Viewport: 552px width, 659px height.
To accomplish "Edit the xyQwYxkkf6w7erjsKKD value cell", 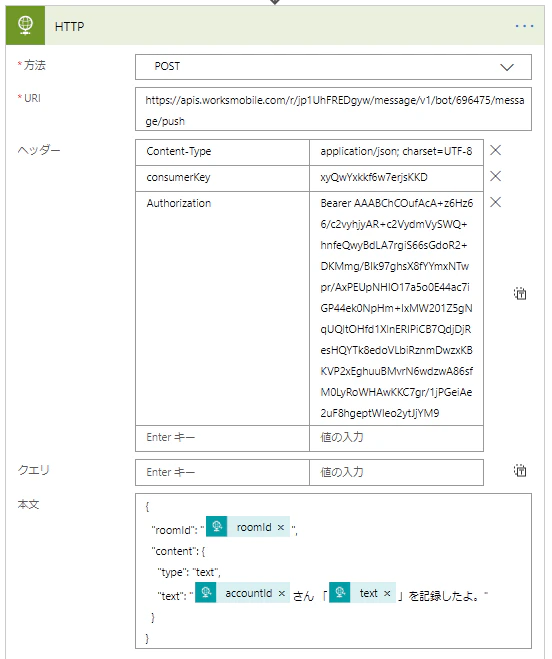I will point(396,178).
